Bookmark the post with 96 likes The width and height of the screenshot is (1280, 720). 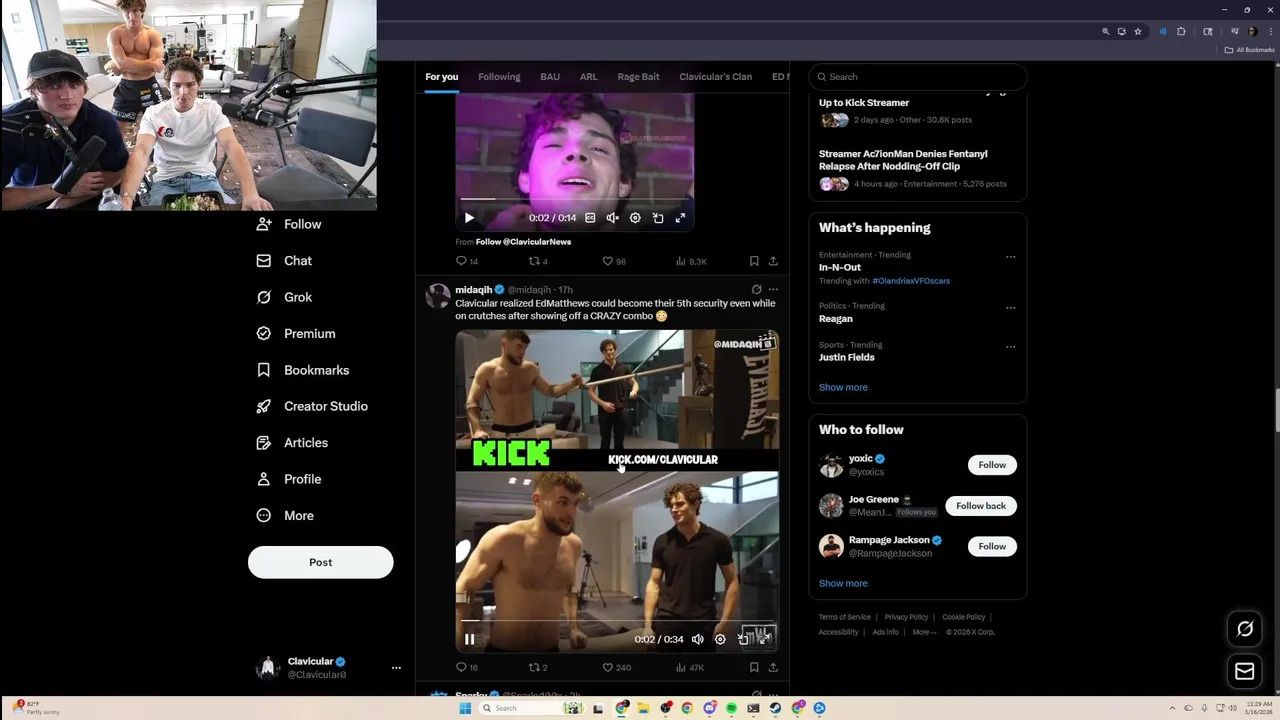pos(754,261)
